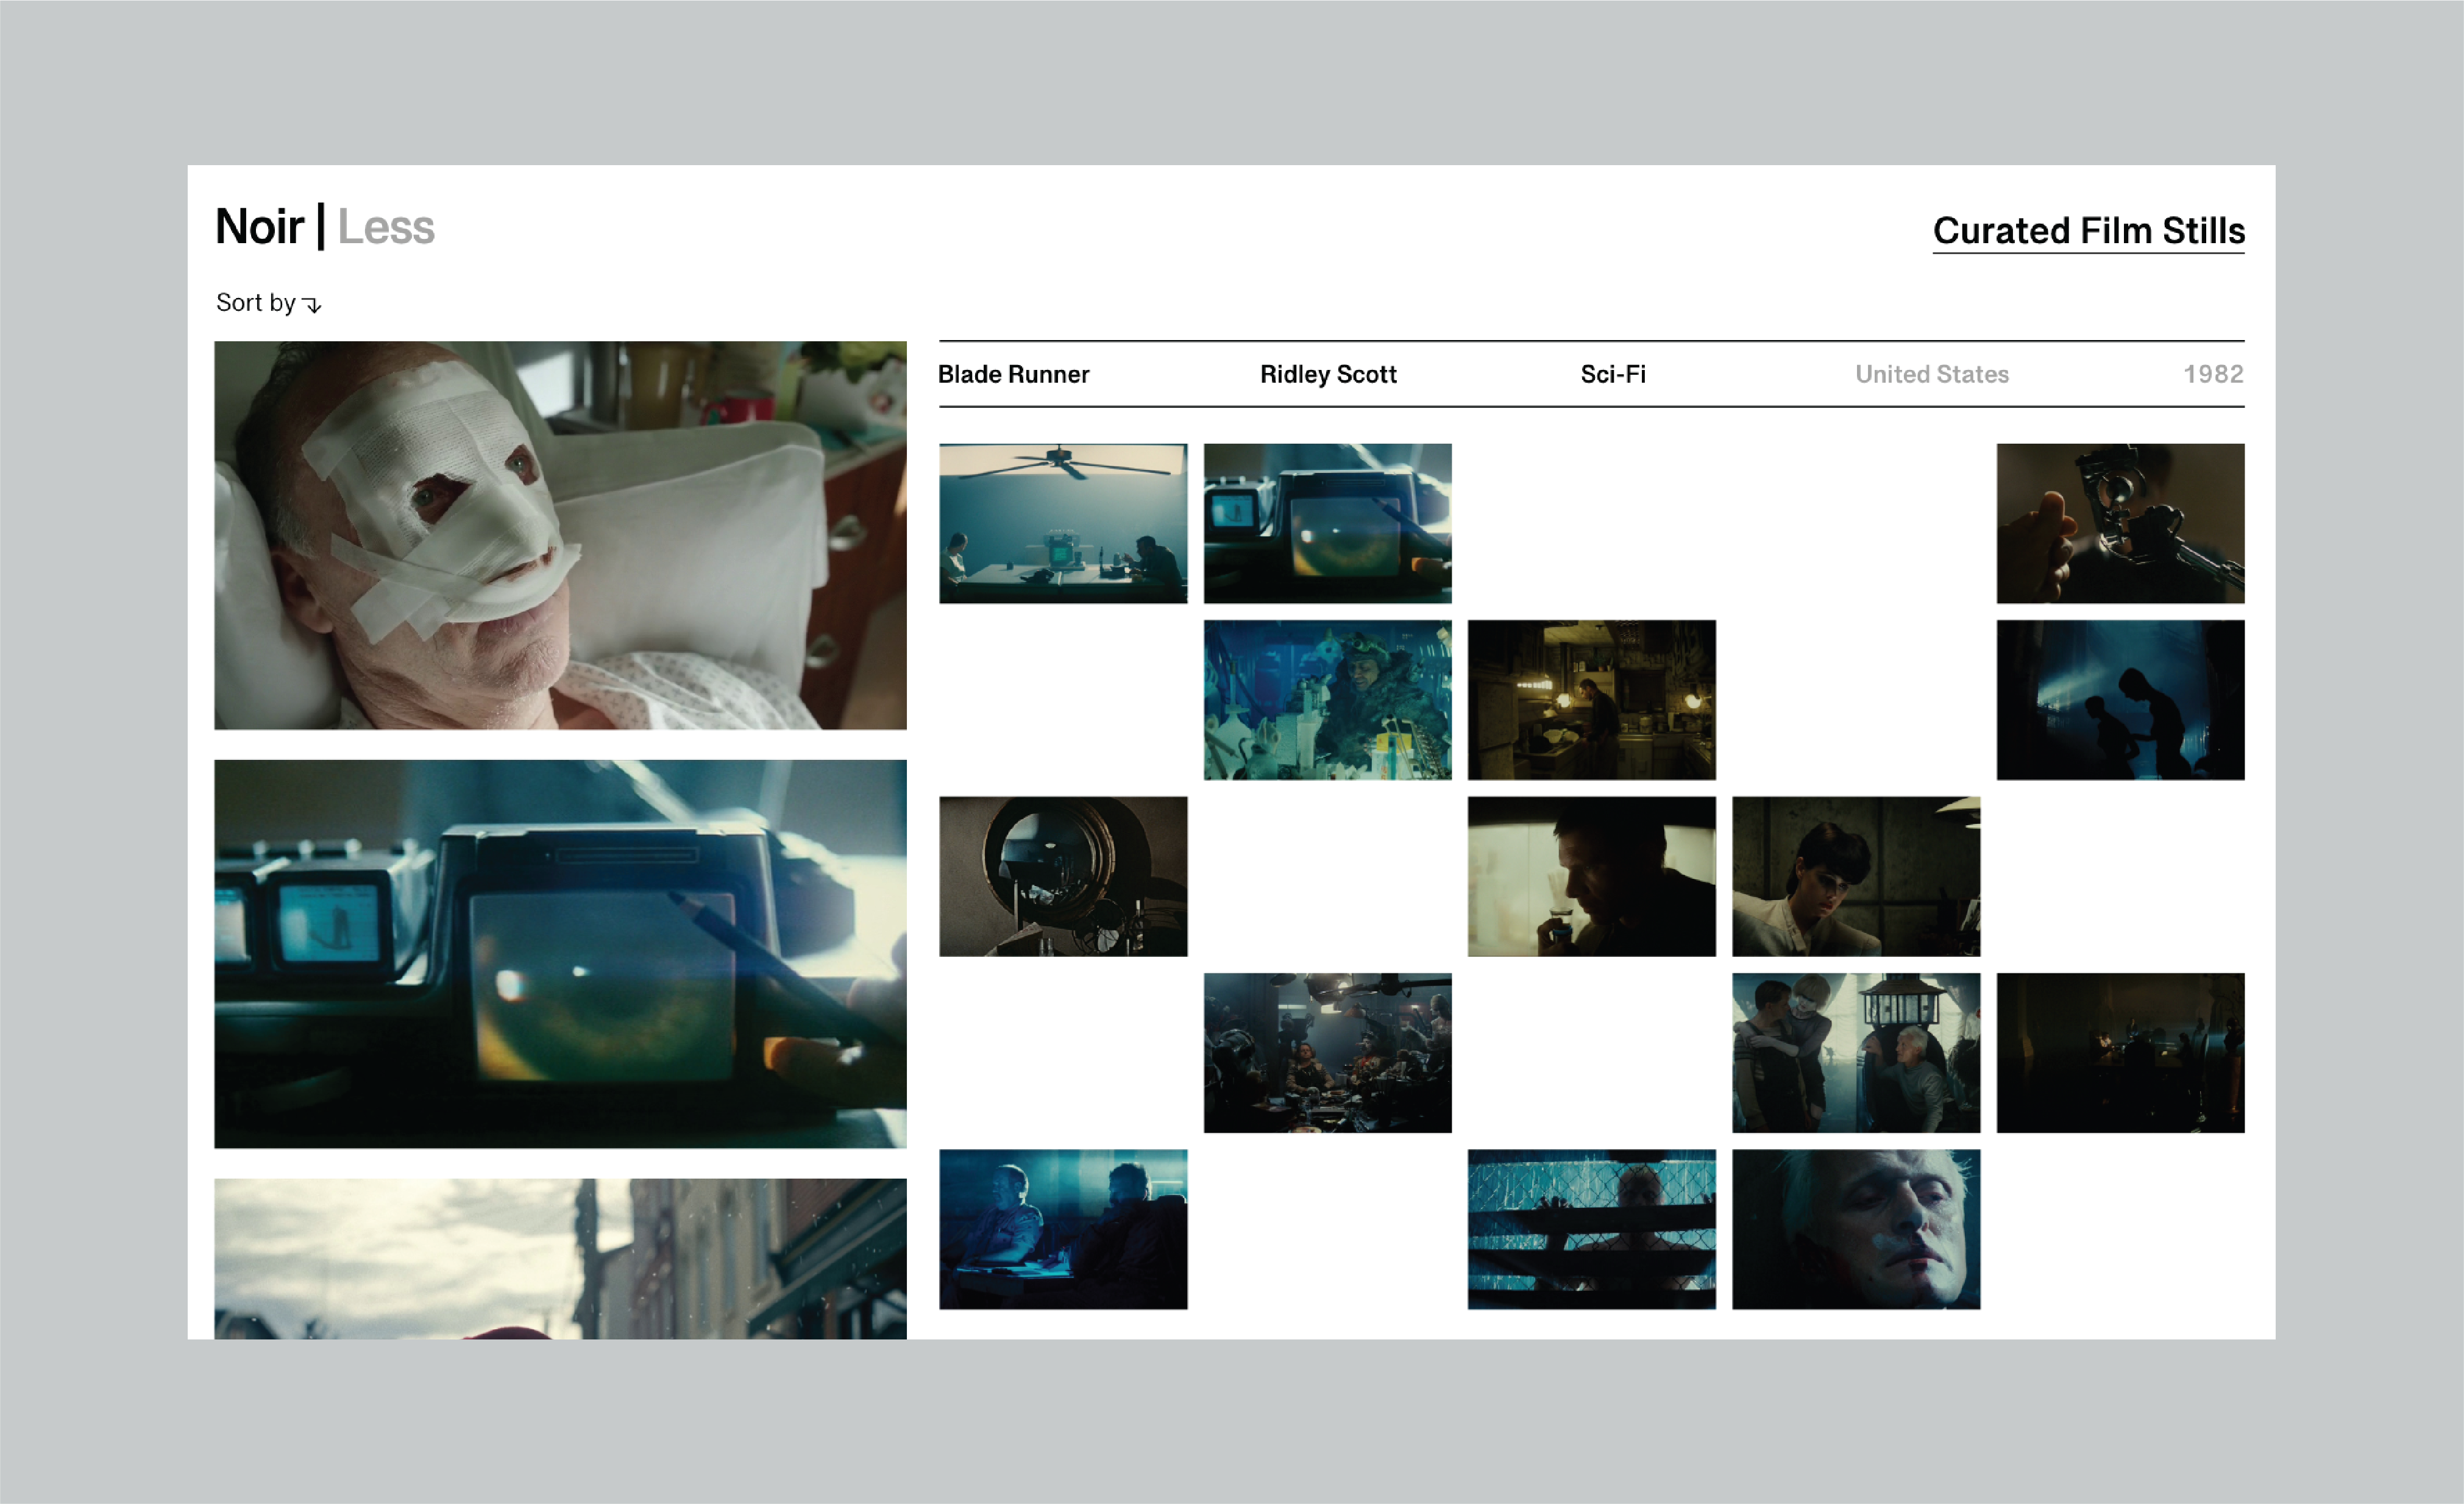The image size is (2464, 1504).
Task: Open the bandaged face man still
Action: pos(560,535)
